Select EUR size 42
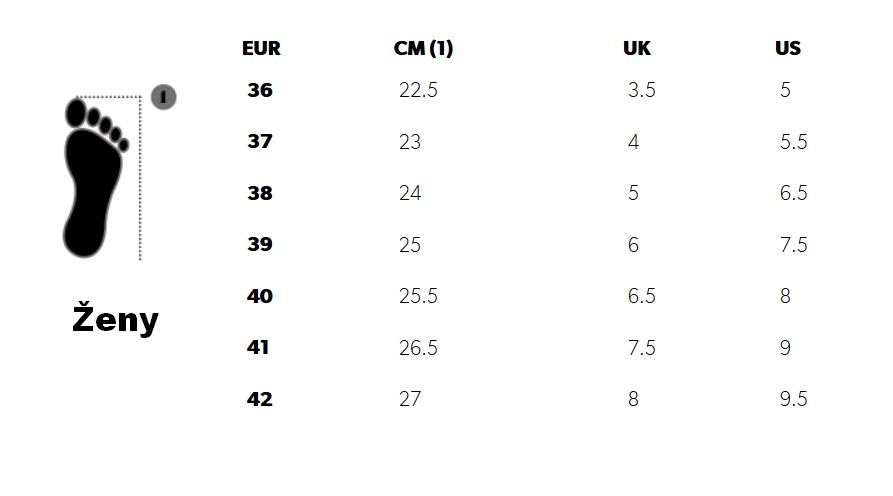This screenshot has height=496, width=893. point(260,399)
